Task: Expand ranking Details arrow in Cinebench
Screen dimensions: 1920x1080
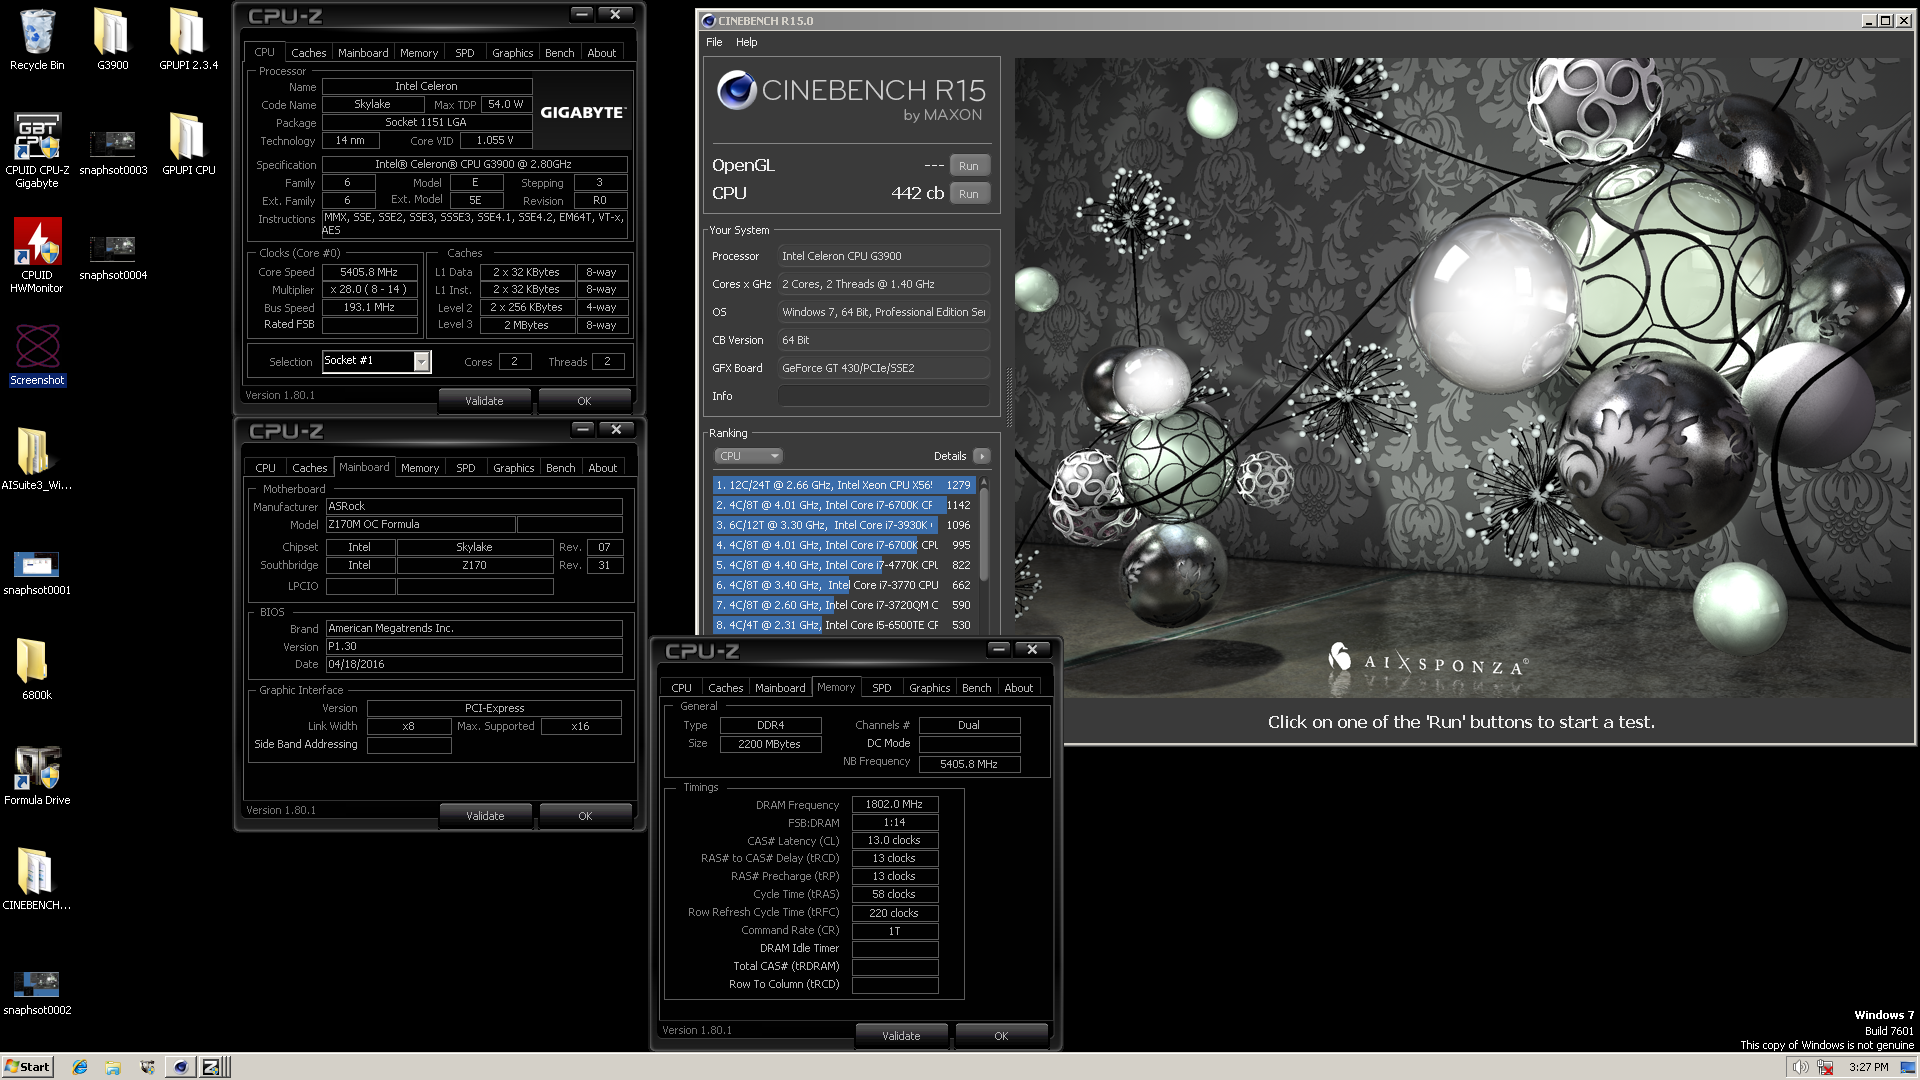Action: (982, 456)
